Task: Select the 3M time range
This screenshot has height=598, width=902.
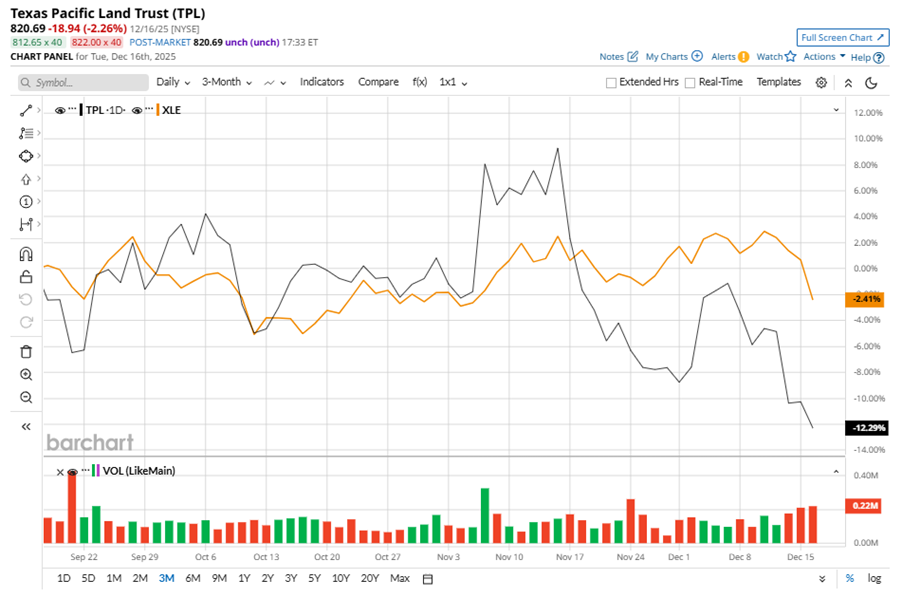Action: (166, 578)
